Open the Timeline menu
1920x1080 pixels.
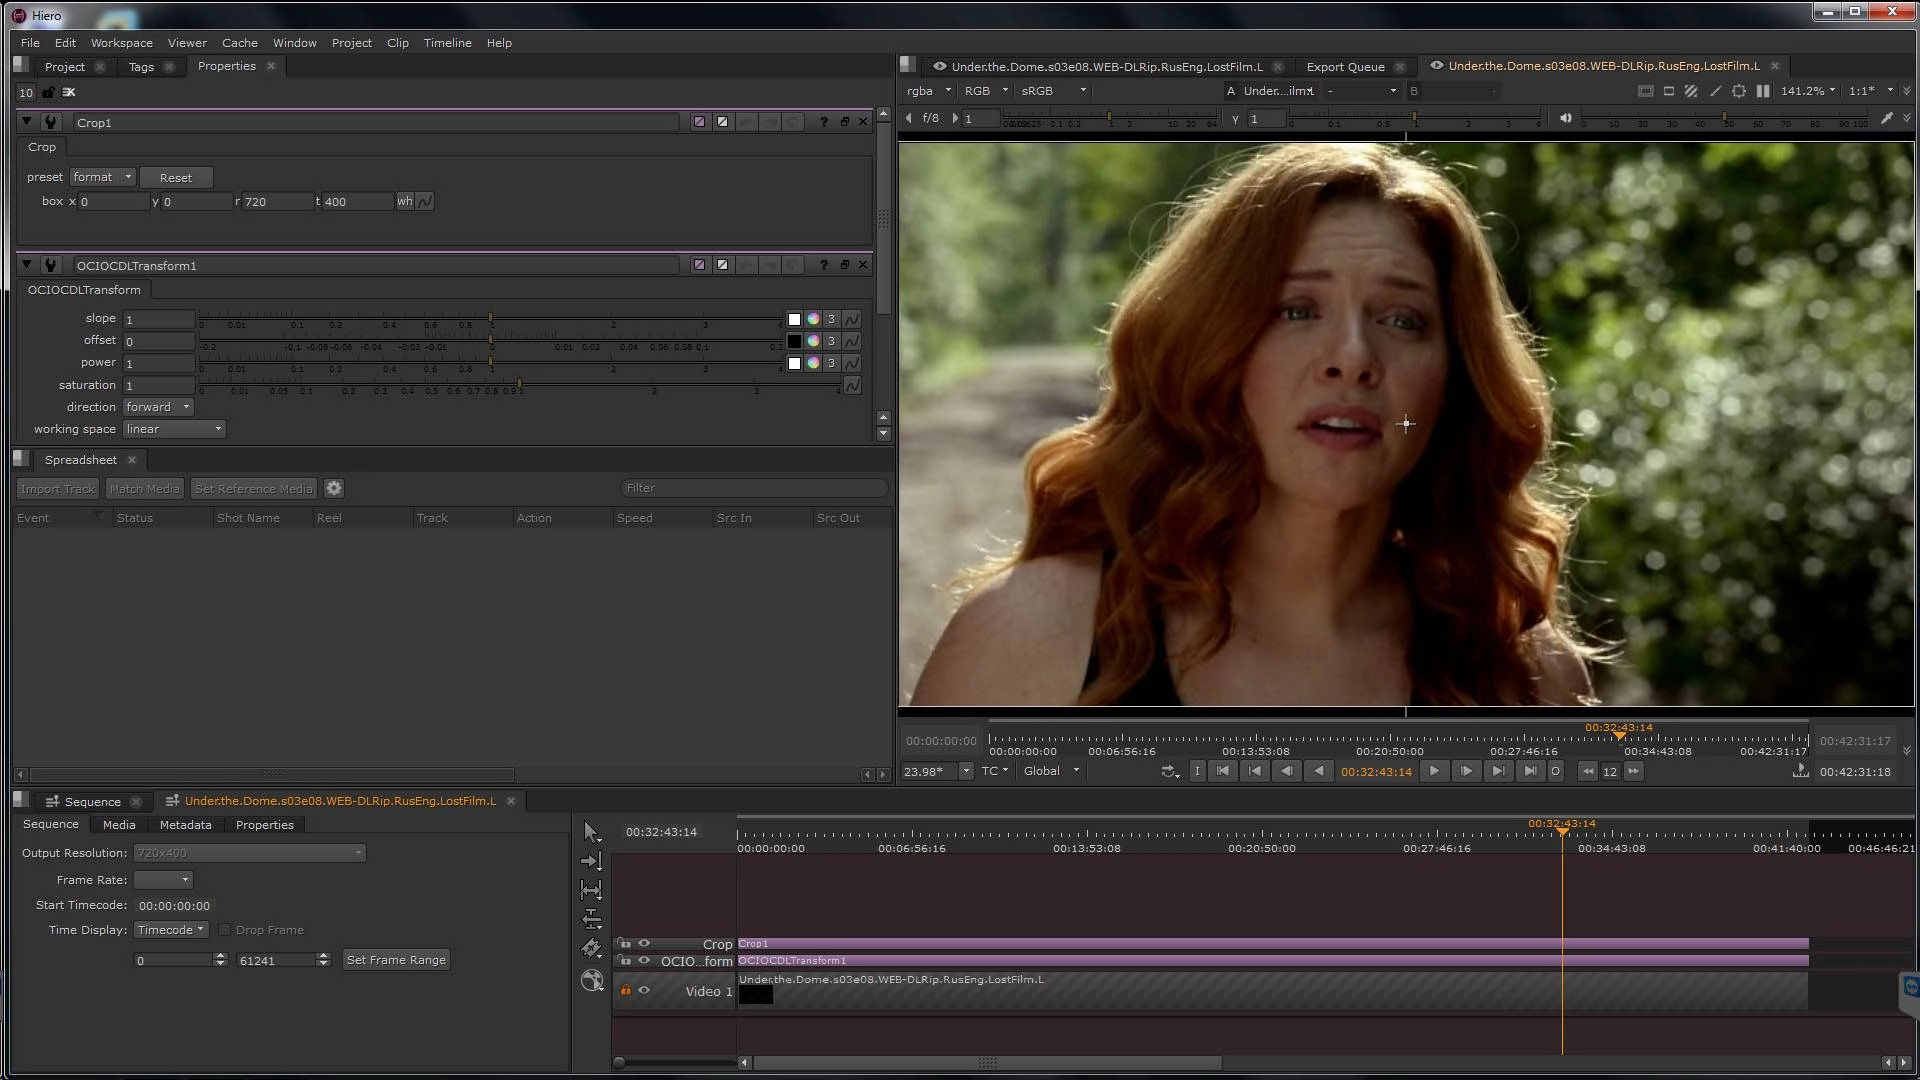(447, 43)
